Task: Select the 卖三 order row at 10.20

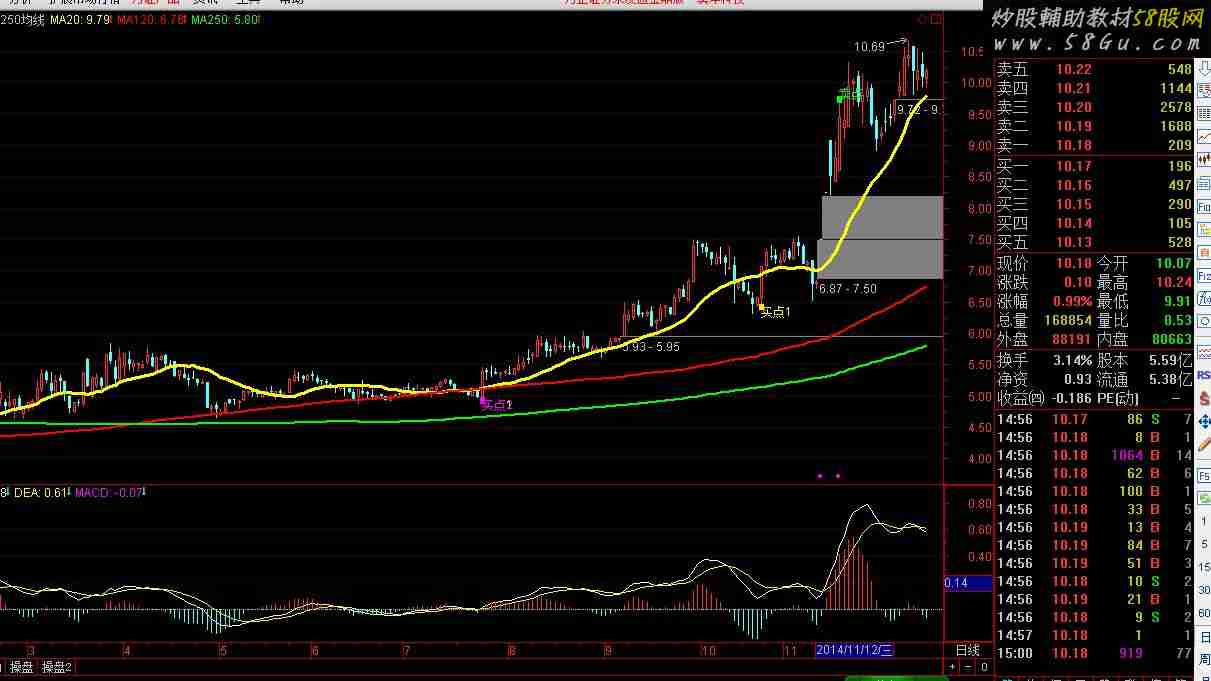Action: [x=1095, y=108]
